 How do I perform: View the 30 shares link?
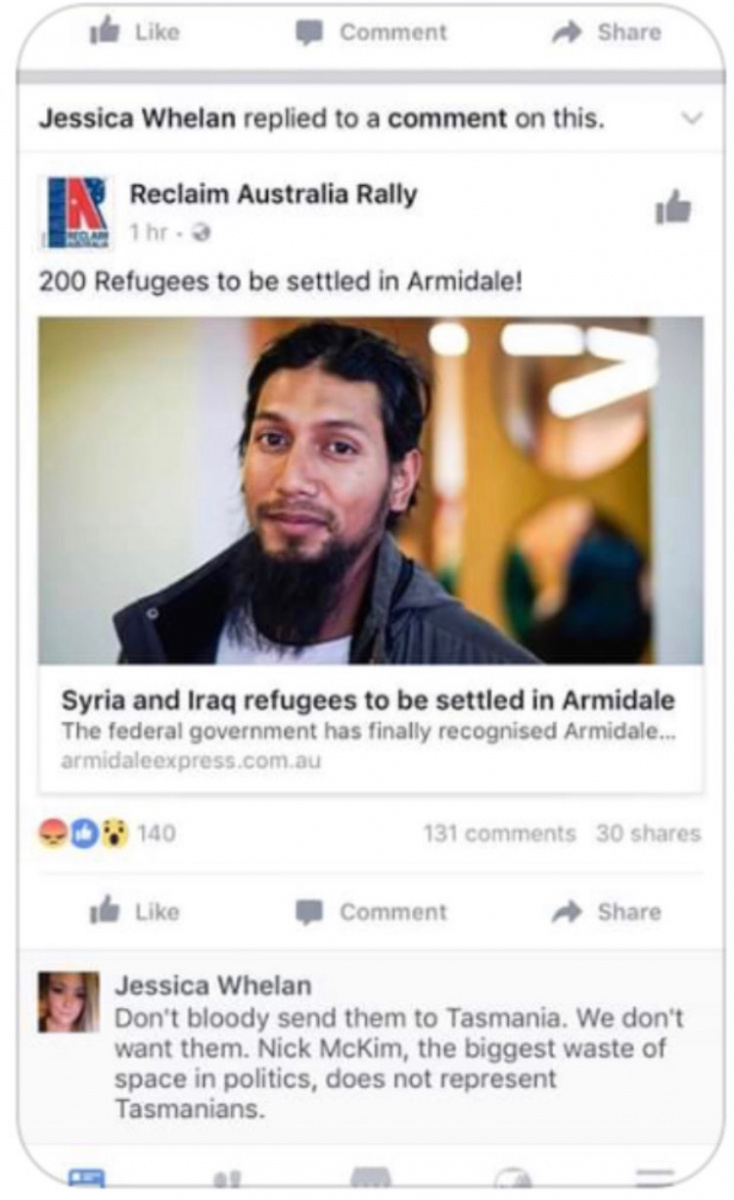pos(648,833)
